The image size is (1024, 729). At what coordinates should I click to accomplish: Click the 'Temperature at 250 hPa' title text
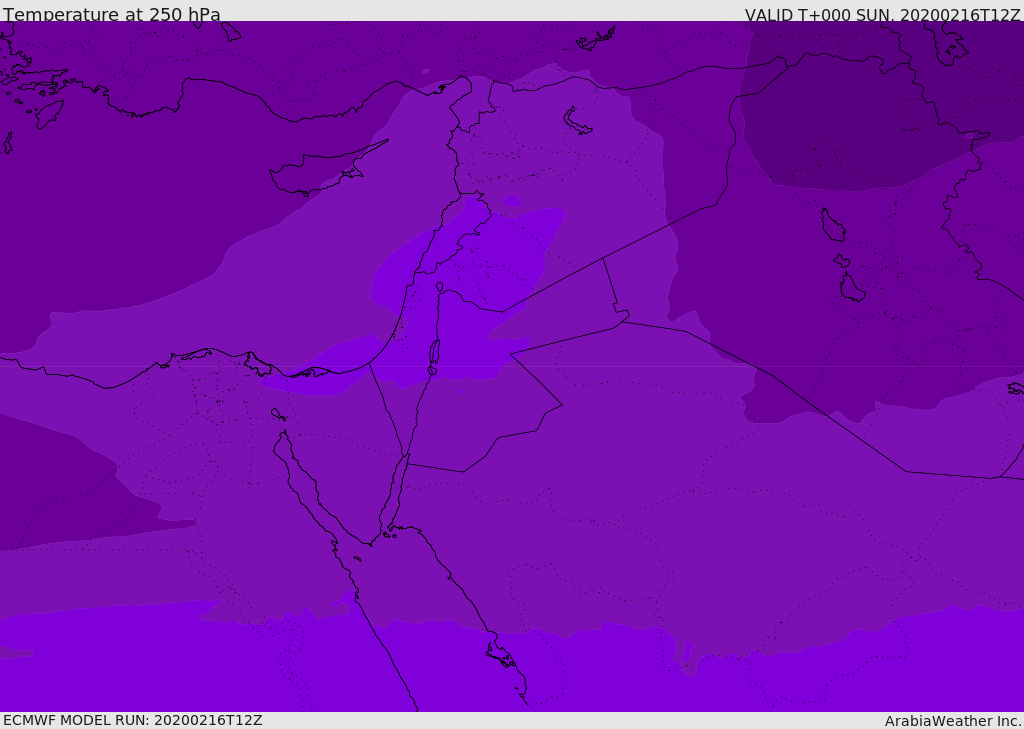[x=112, y=14]
